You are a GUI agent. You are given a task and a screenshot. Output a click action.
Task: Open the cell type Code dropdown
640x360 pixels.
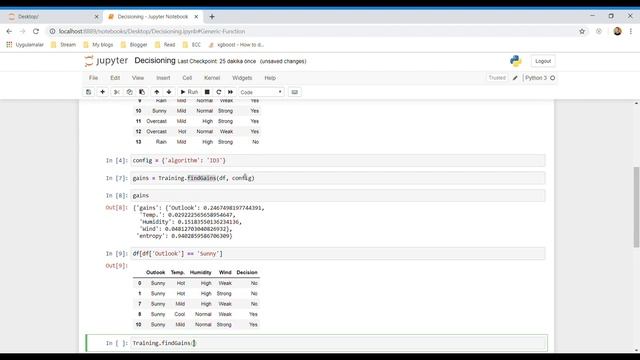pyautogui.click(x=261, y=92)
